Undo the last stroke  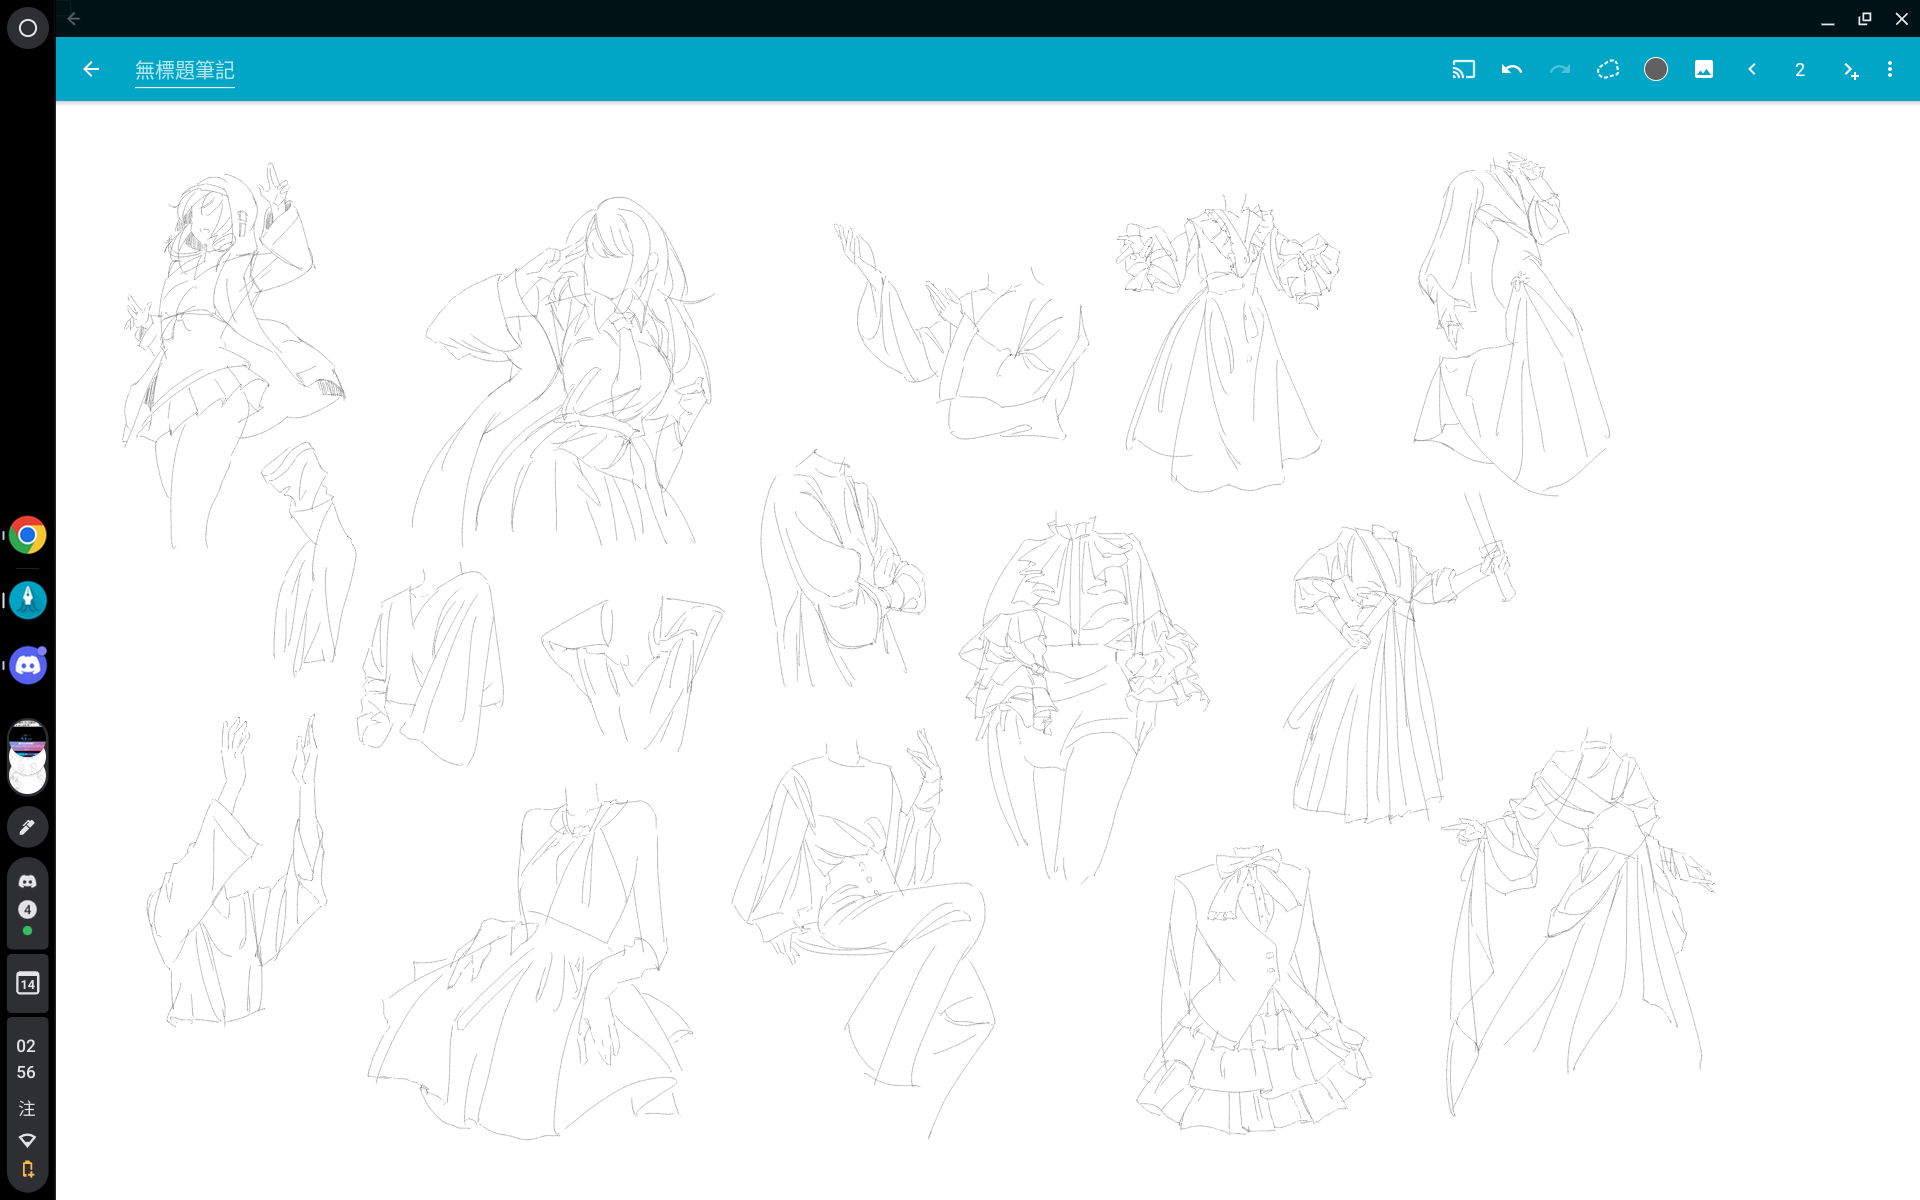point(1512,69)
